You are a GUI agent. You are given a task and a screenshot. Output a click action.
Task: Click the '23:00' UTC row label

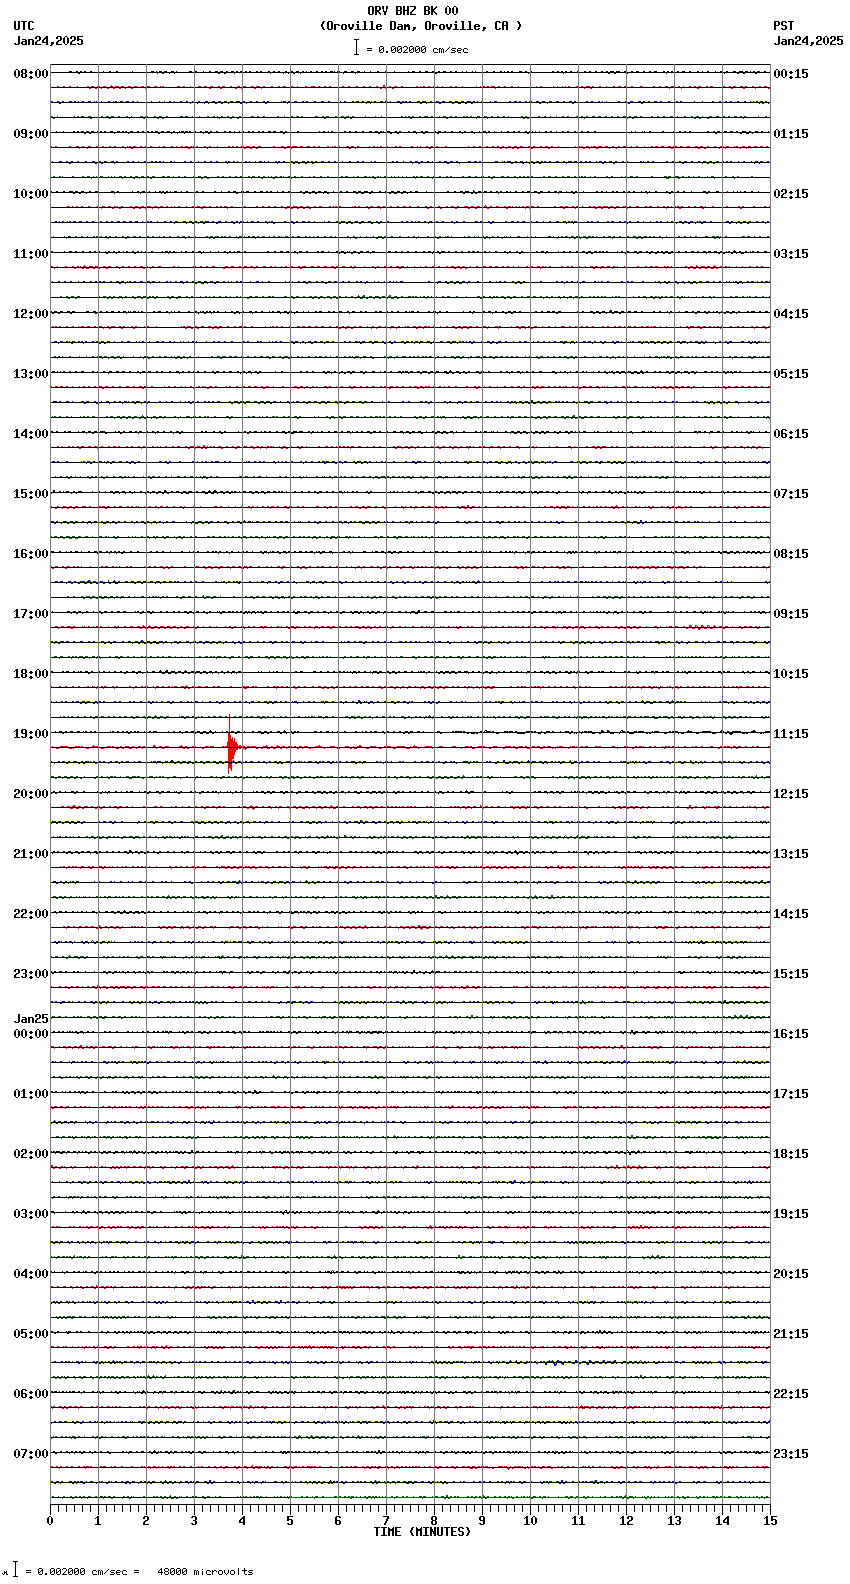(31, 974)
